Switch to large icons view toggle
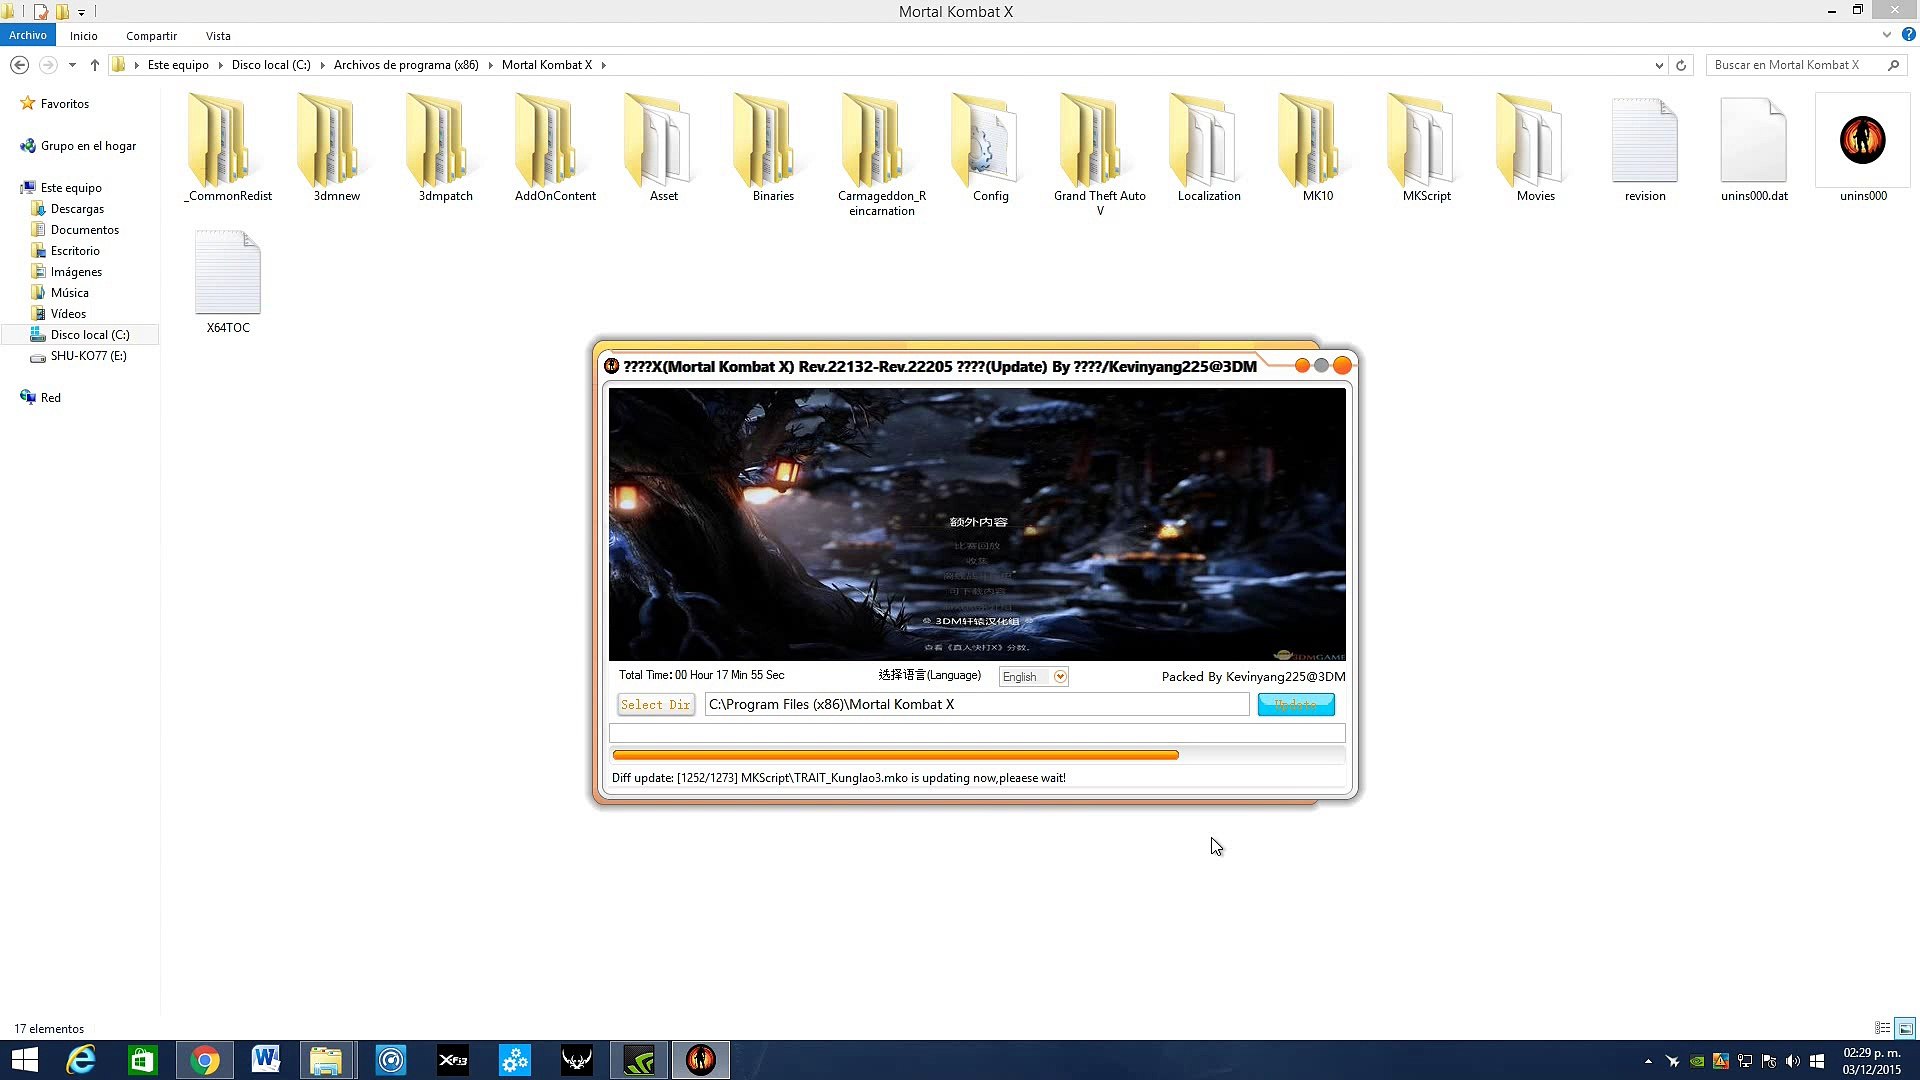The width and height of the screenshot is (1920, 1080). (1905, 1028)
